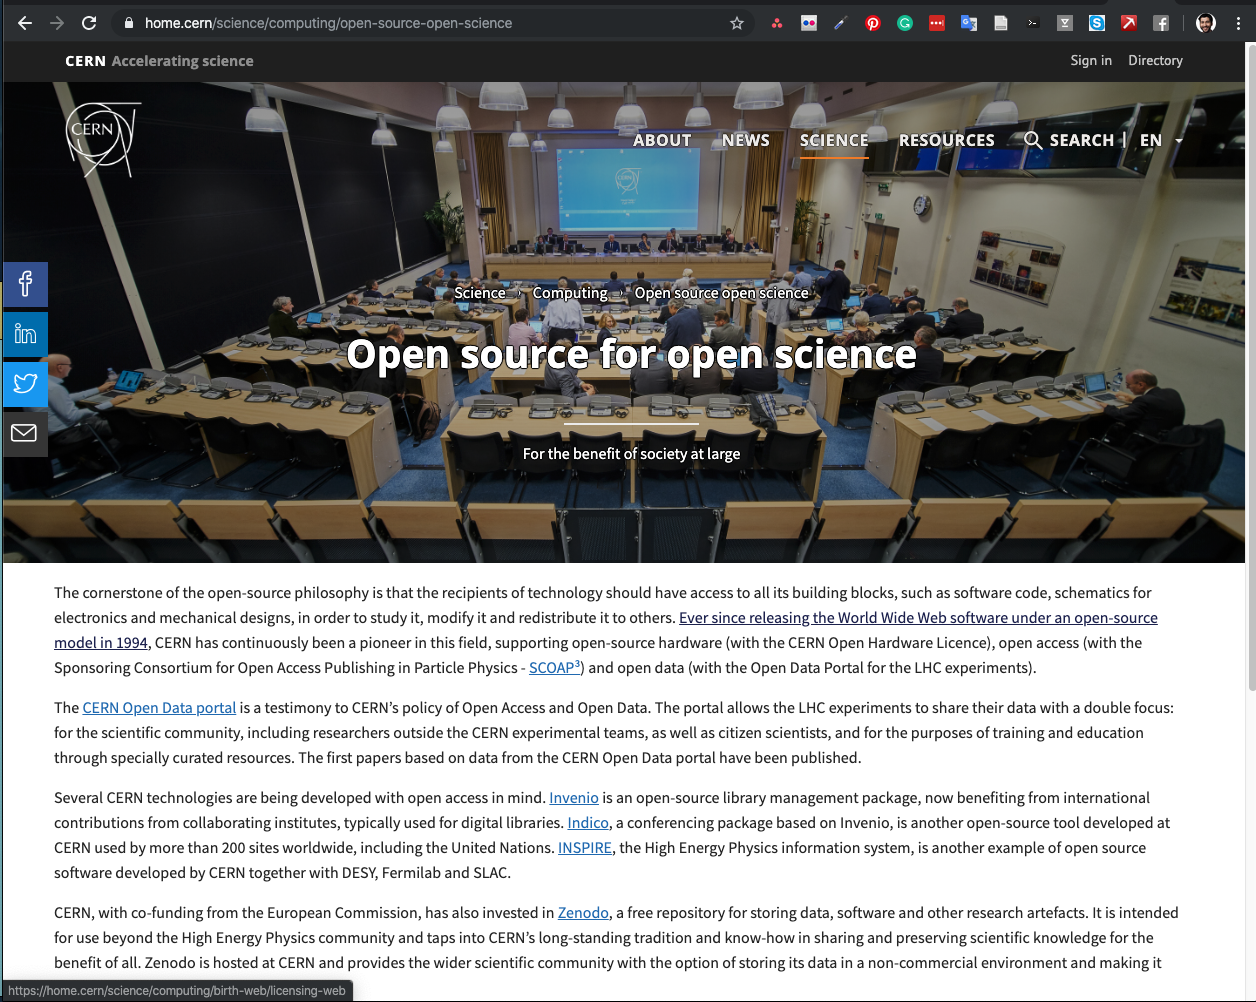Open the NEWS menu
This screenshot has width=1256, height=1002.
(x=746, y=140)
